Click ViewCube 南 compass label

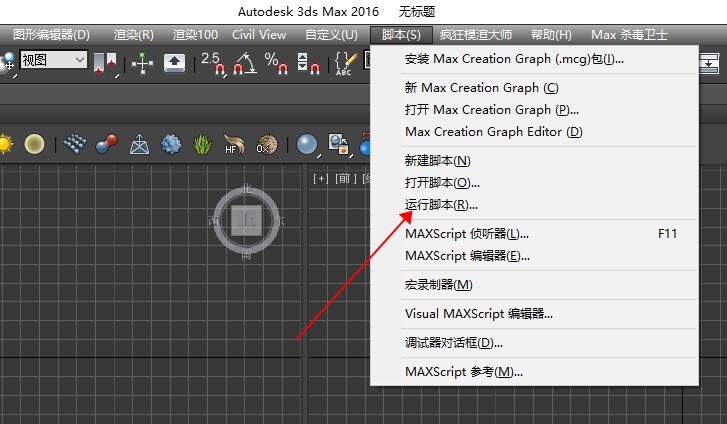click(246, 254)
